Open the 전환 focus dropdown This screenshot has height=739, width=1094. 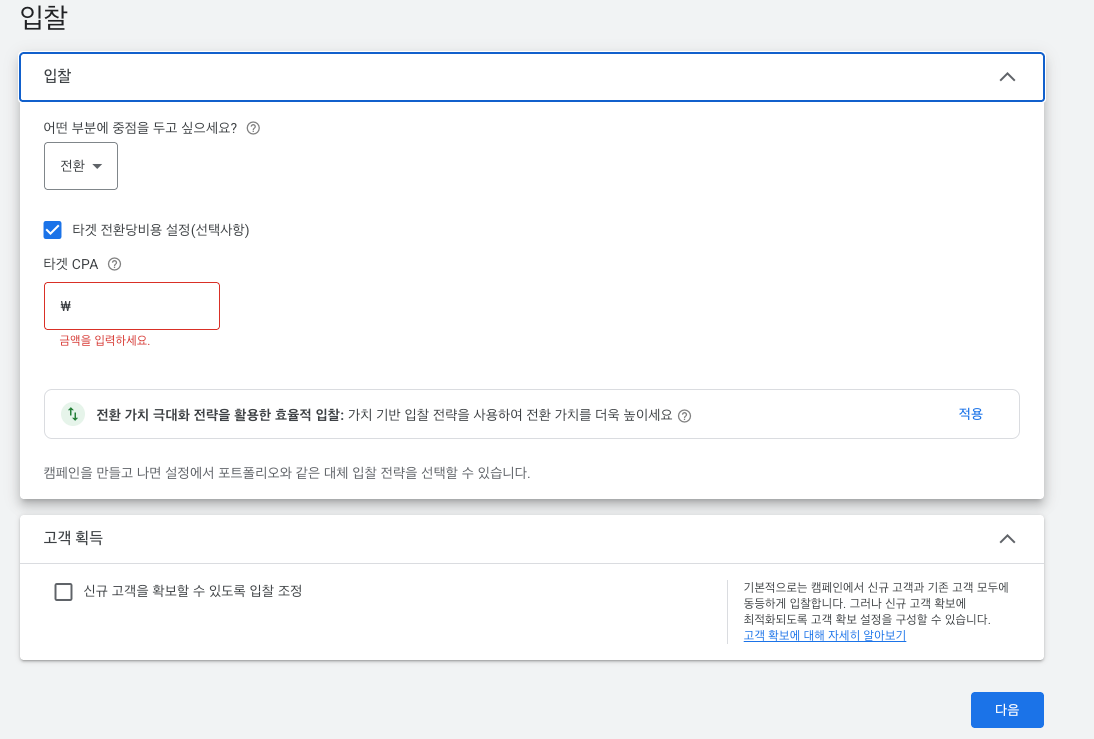pyautogui.click(x=81, y=165)
